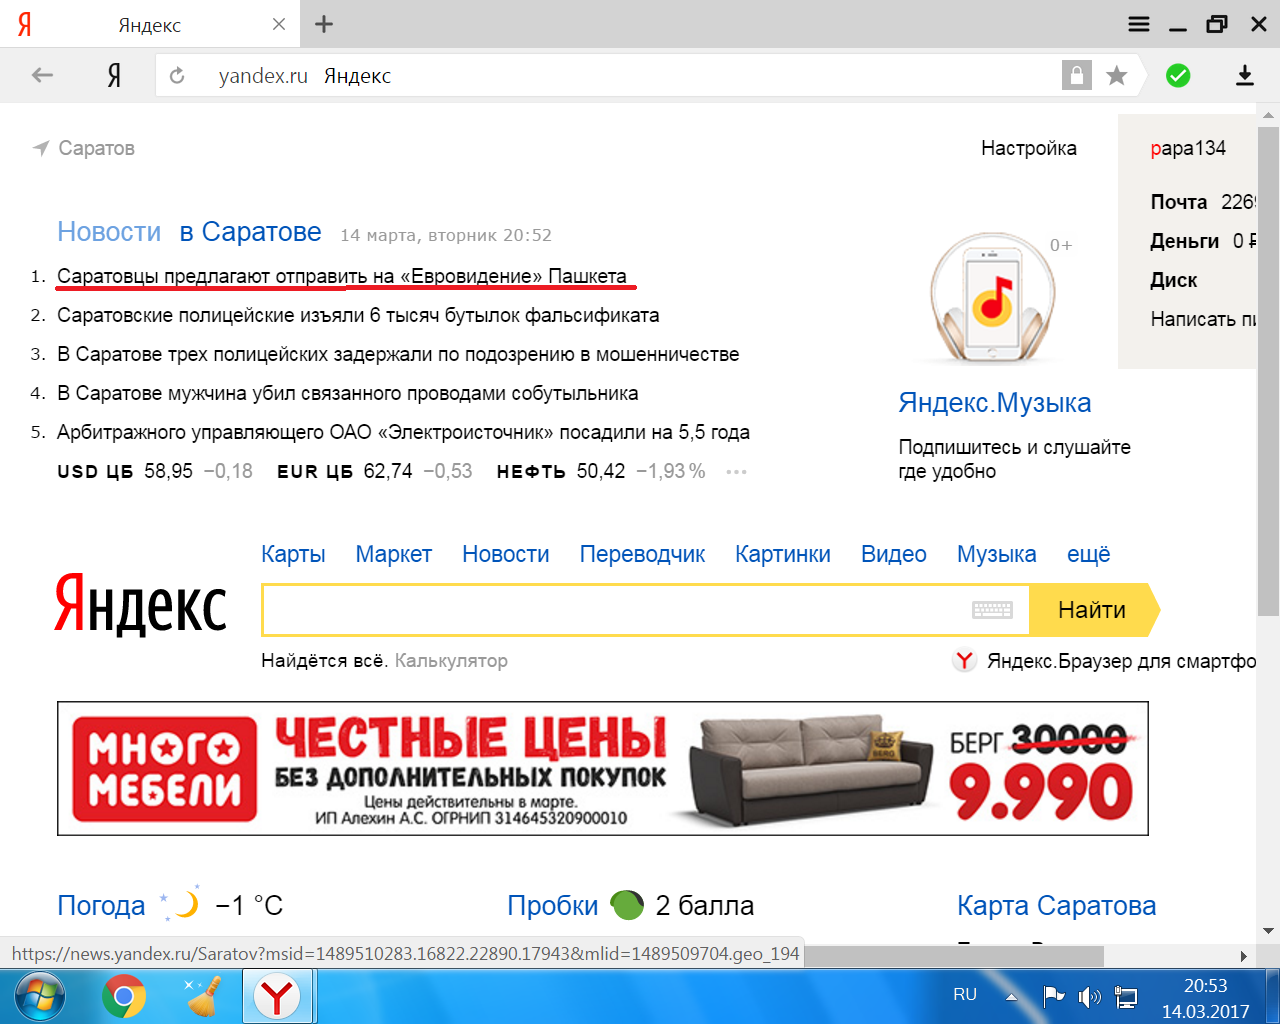Expand the ещё services menu

pyautogui.click(x=1088, y=554)
